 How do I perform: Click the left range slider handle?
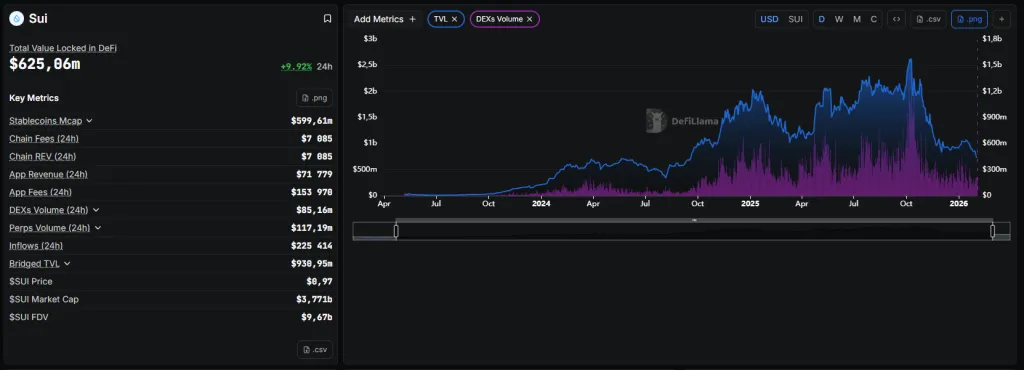[396, 231]
